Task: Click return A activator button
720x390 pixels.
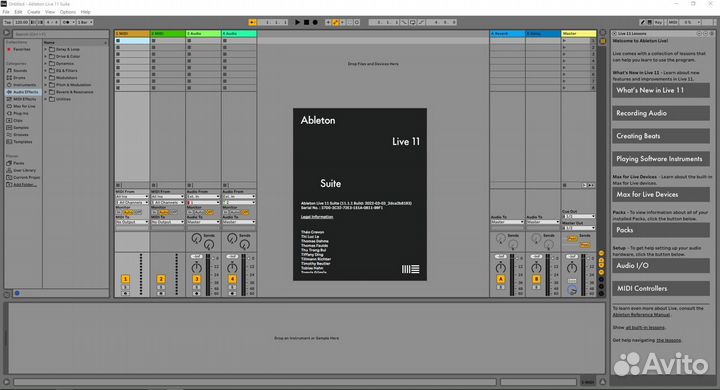Action: pyautogui.click(x=501, y=279)
